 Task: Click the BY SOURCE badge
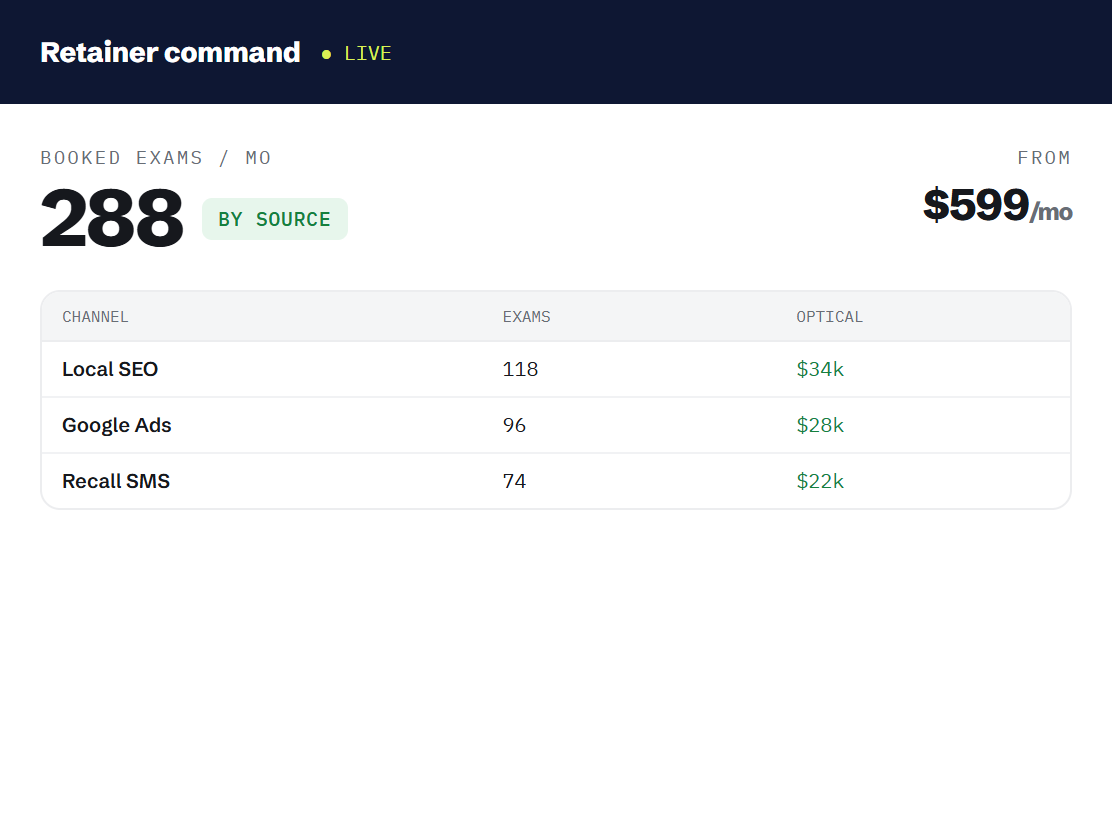point(274,219)
